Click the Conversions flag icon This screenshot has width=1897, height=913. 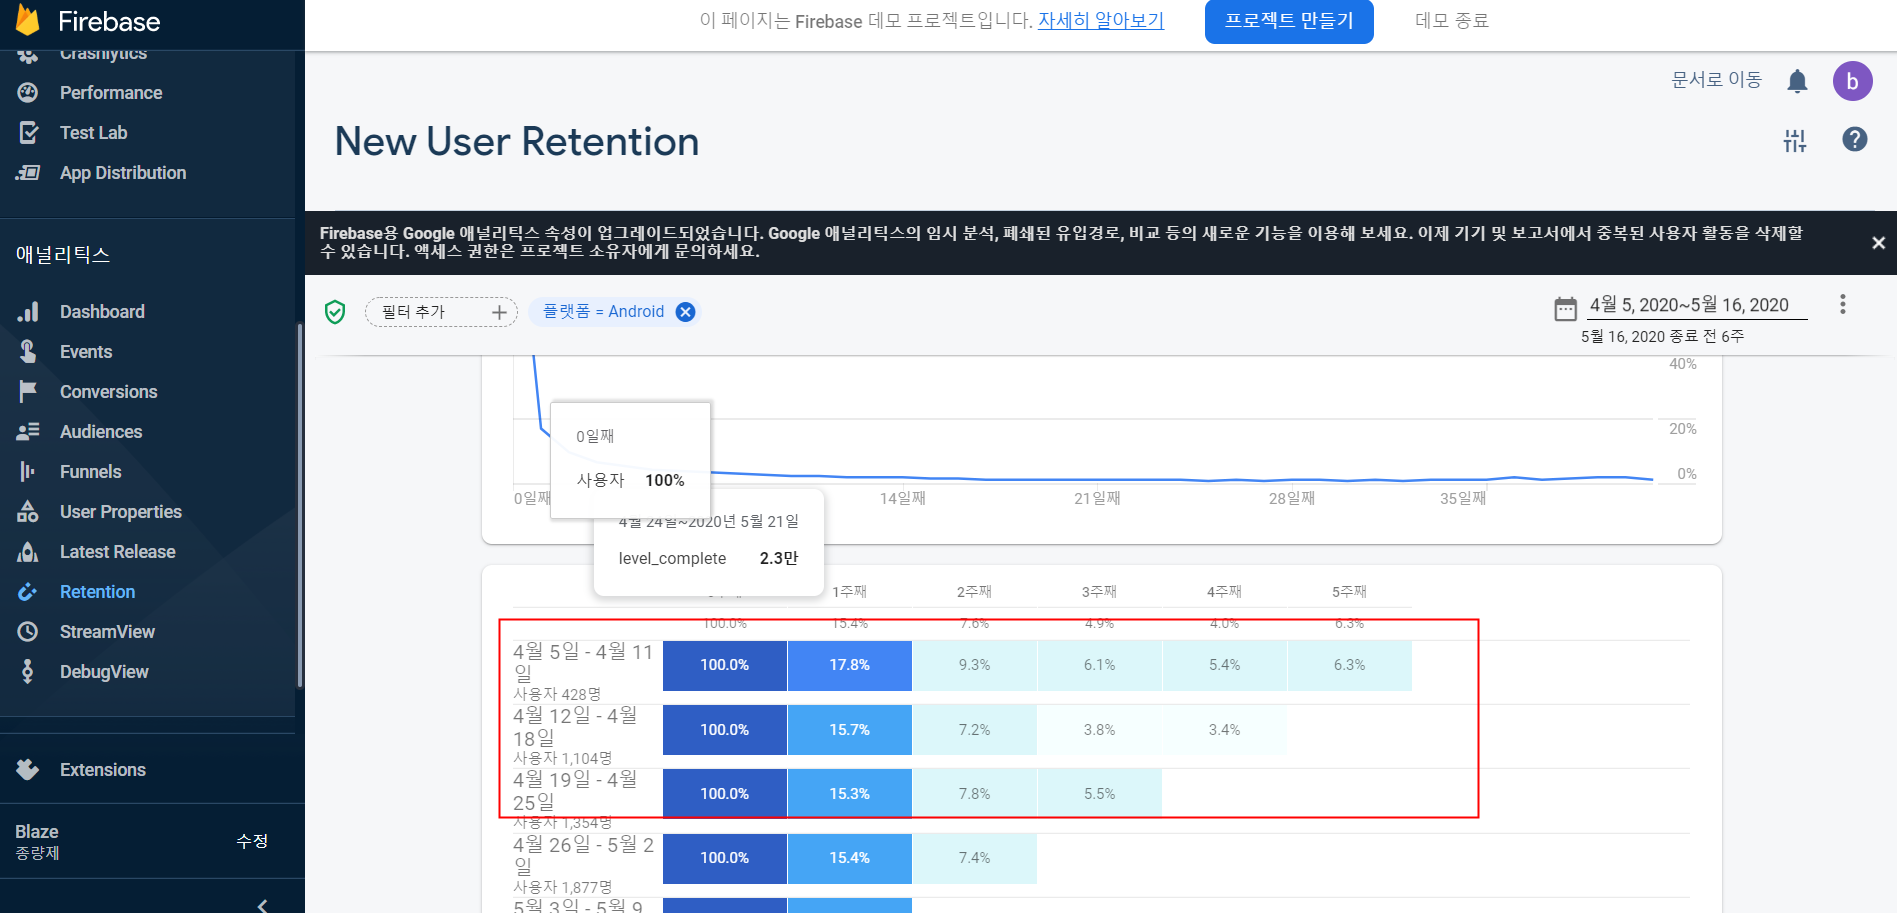click(28, 391)
